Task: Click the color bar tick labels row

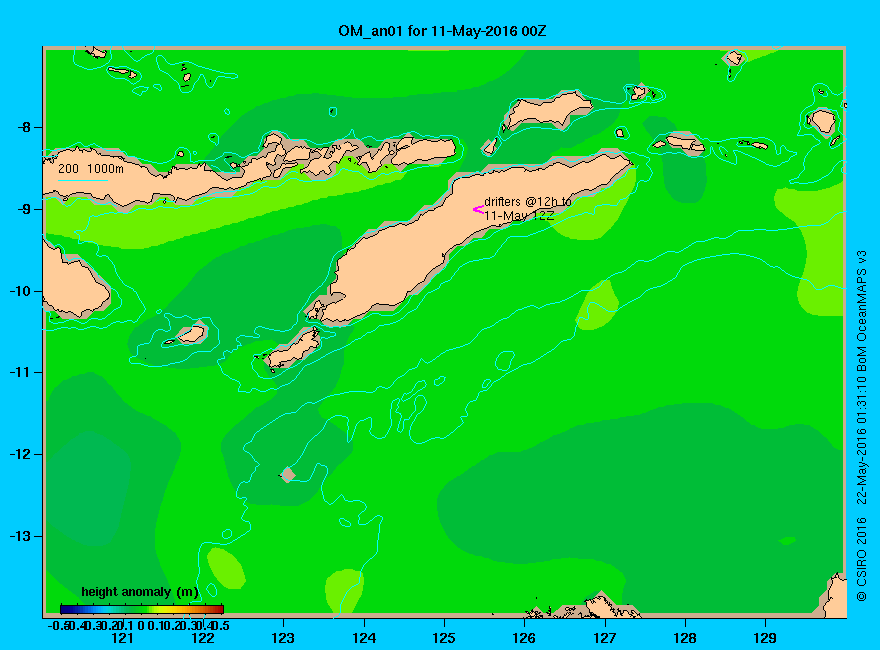Action: (x=138, y=625)
